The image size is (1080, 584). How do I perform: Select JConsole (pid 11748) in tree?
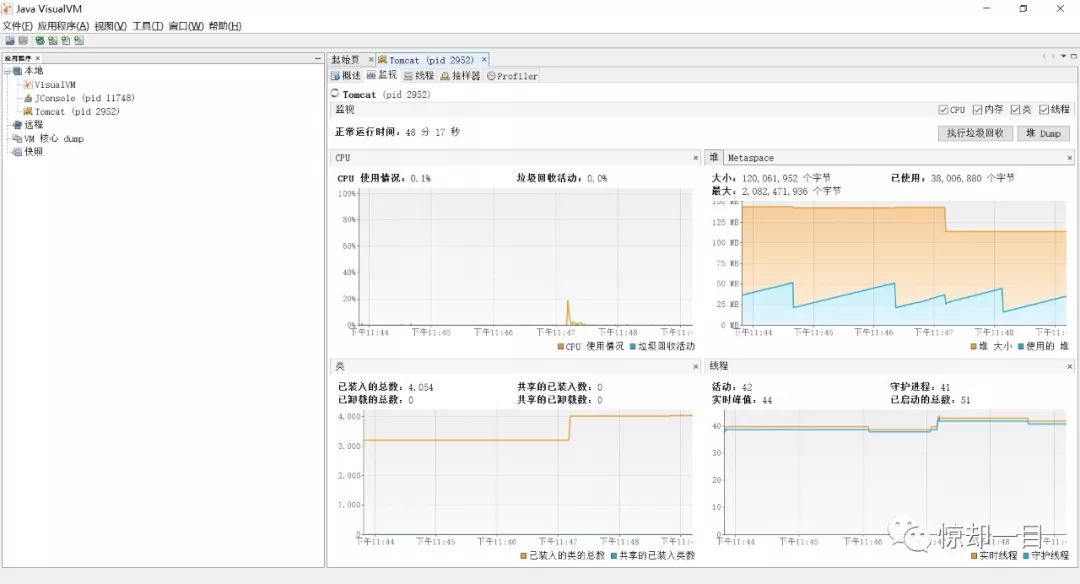(x=85, y=98)
